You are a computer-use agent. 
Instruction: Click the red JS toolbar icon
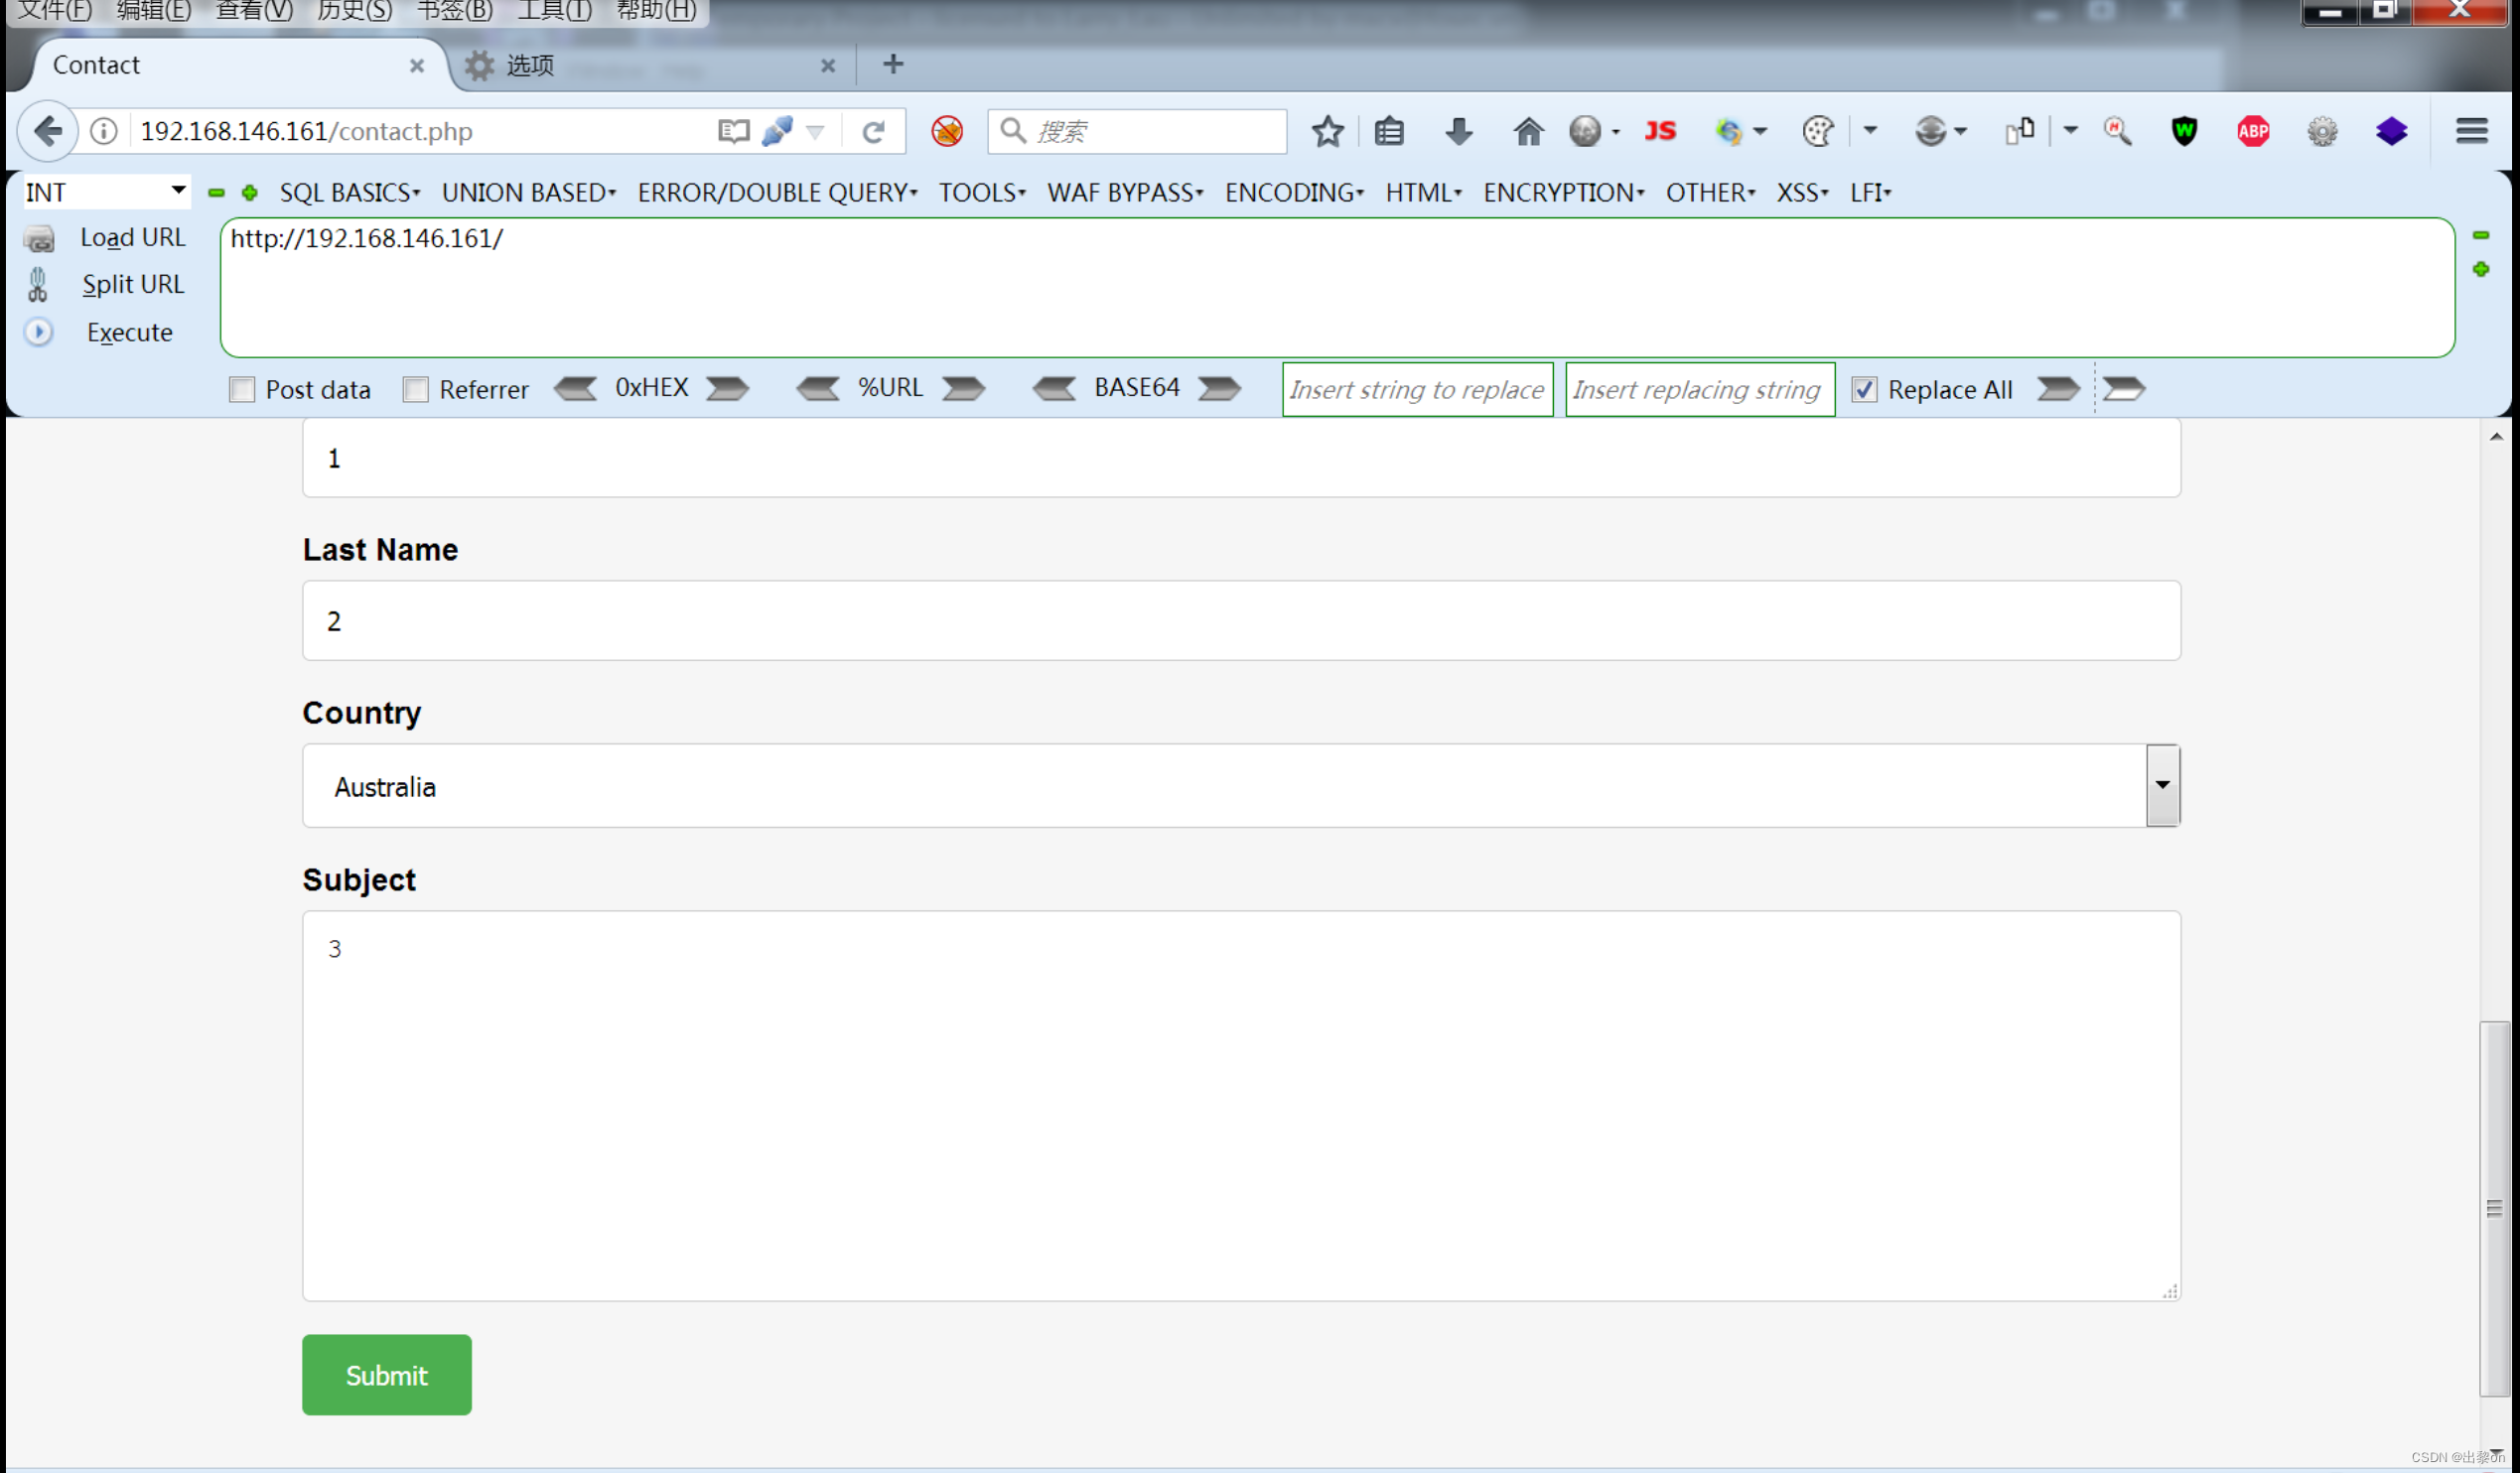1660,131
